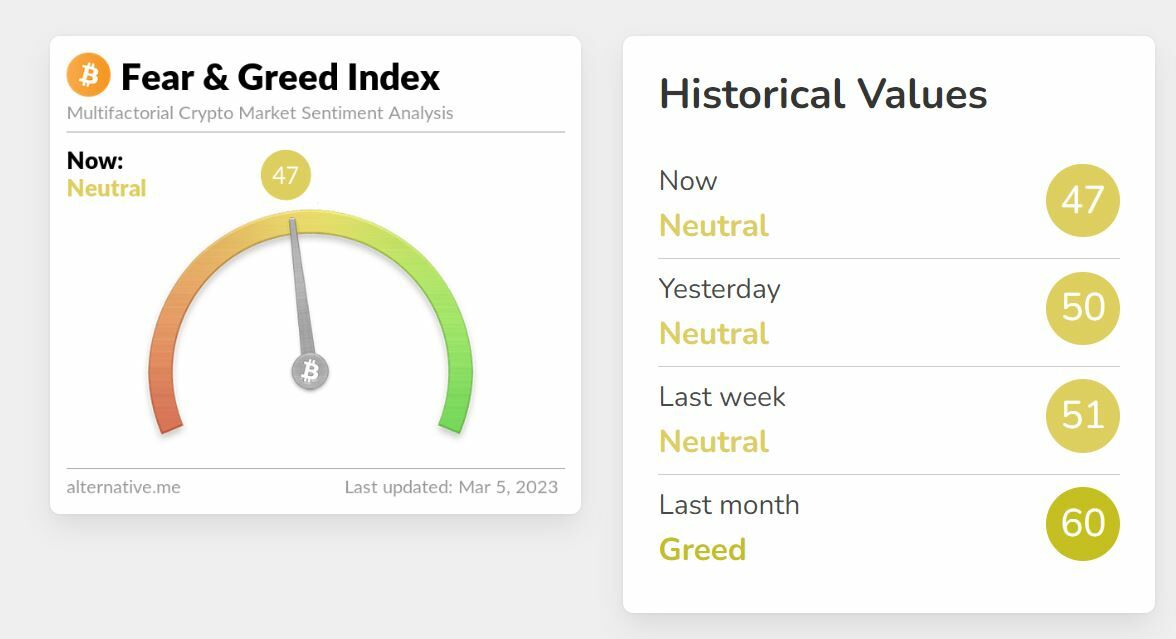Image resolution: width=1176 pixels, height=639 pixels.
Task: Select the Yesterday row label
Action: 719,289
